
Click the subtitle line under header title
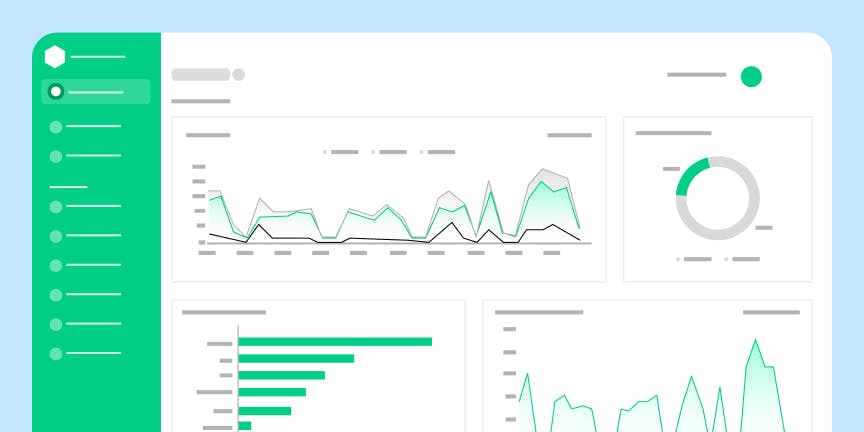[x=201, y=101]
